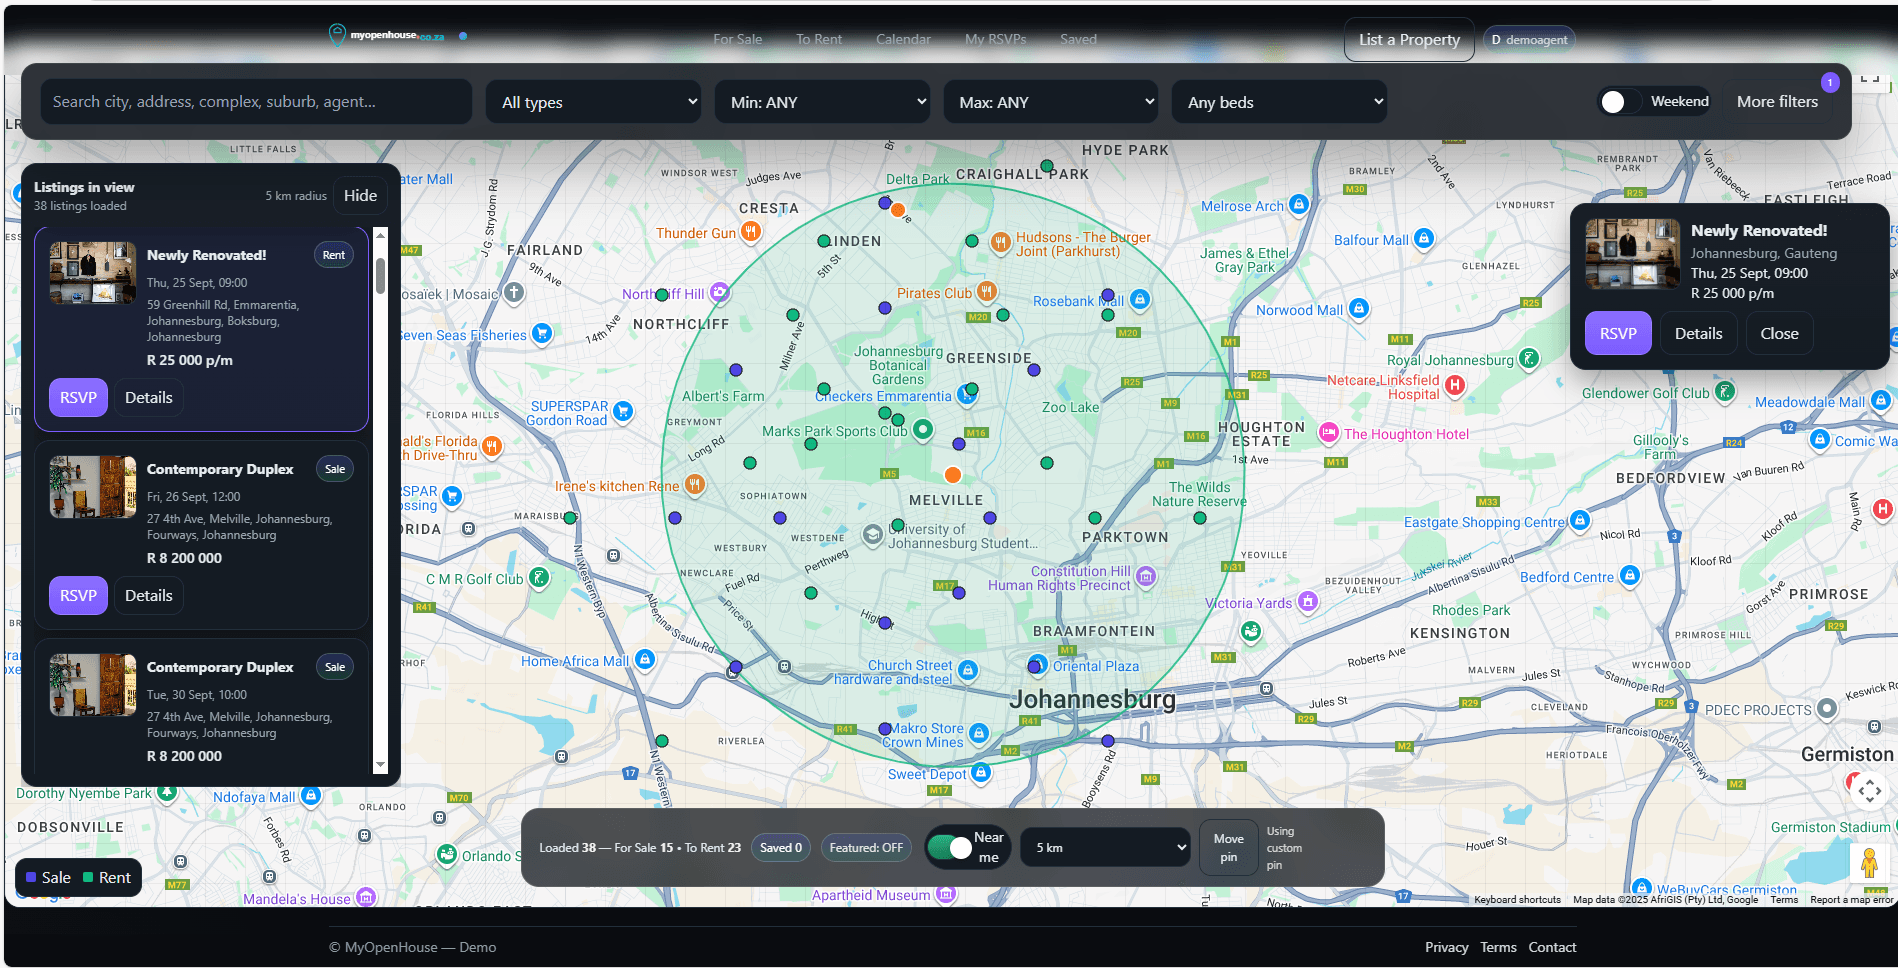Click the orange listing pin near Melville

[952, 475]
